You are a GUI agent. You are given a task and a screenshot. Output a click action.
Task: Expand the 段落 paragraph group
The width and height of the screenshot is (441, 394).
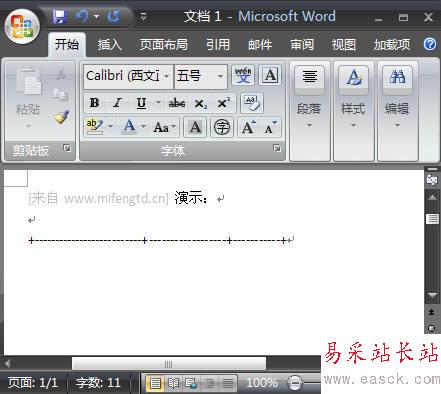[x=310, y=111]
